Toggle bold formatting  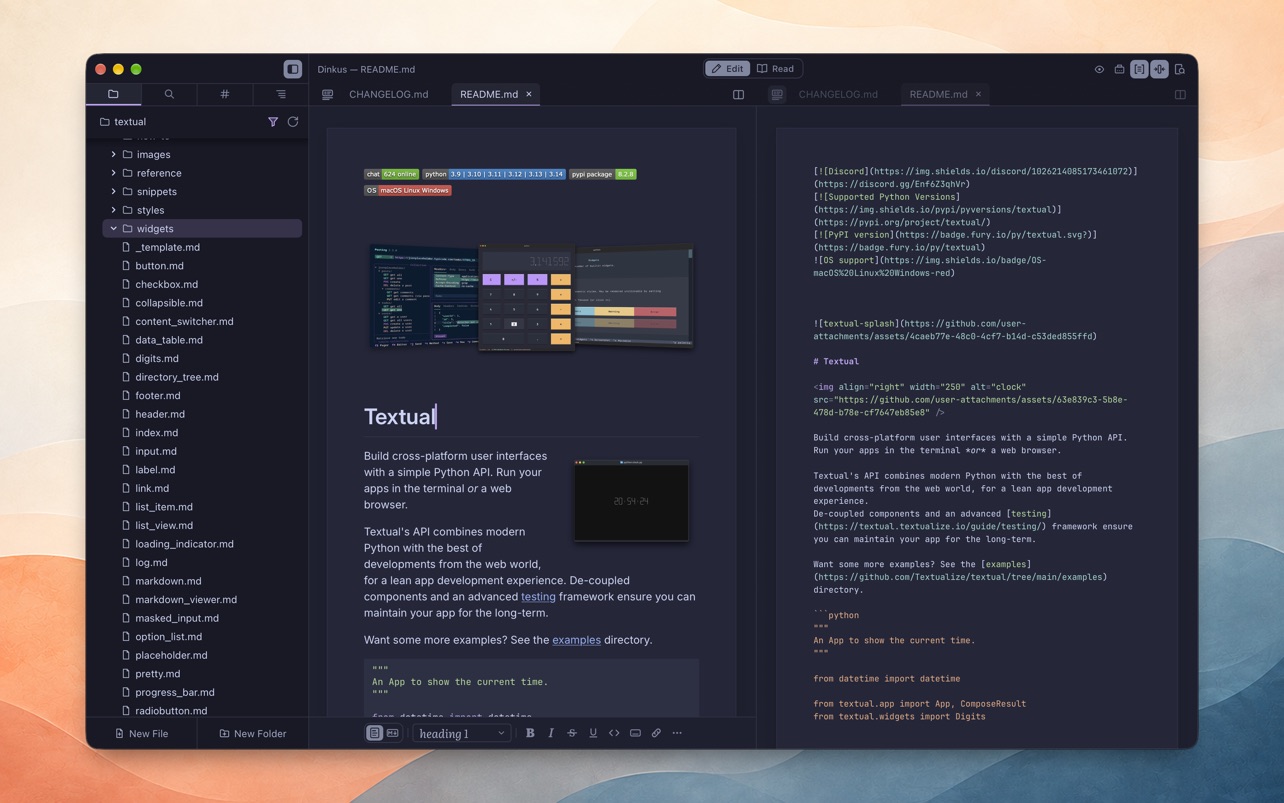click(530, 733)
